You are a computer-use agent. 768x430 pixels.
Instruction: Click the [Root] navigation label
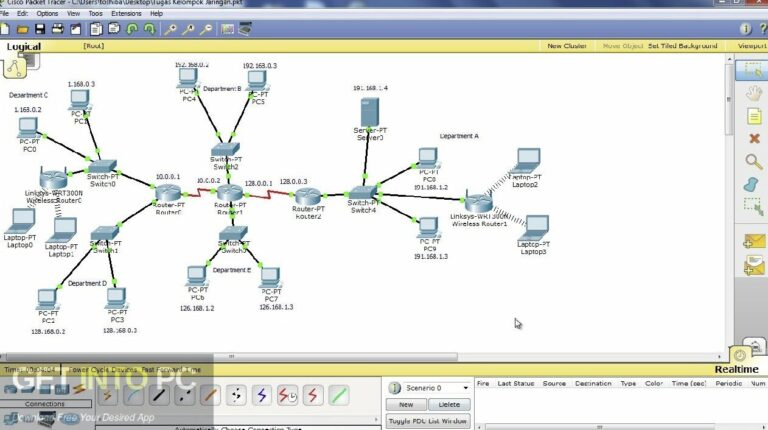pyautogui.click(x=94, y=46)
